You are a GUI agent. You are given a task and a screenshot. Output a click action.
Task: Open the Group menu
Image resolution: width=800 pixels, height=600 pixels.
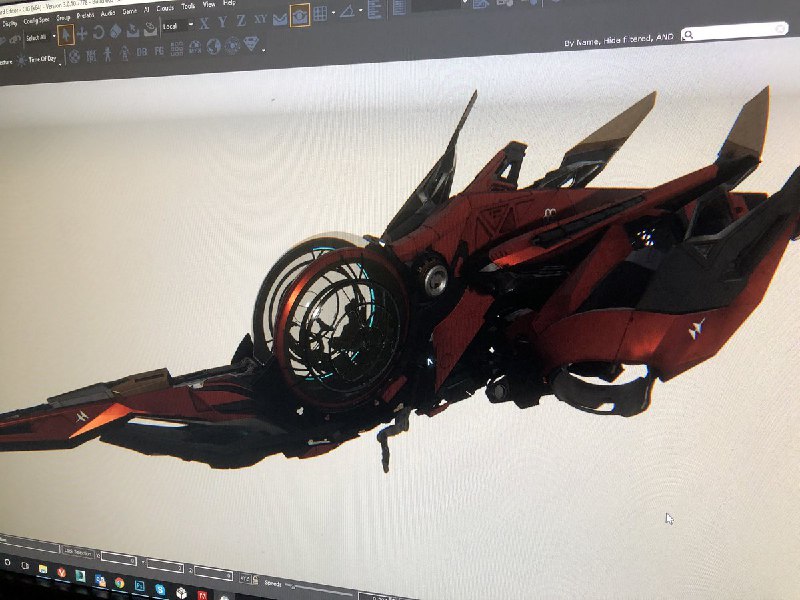63,17
